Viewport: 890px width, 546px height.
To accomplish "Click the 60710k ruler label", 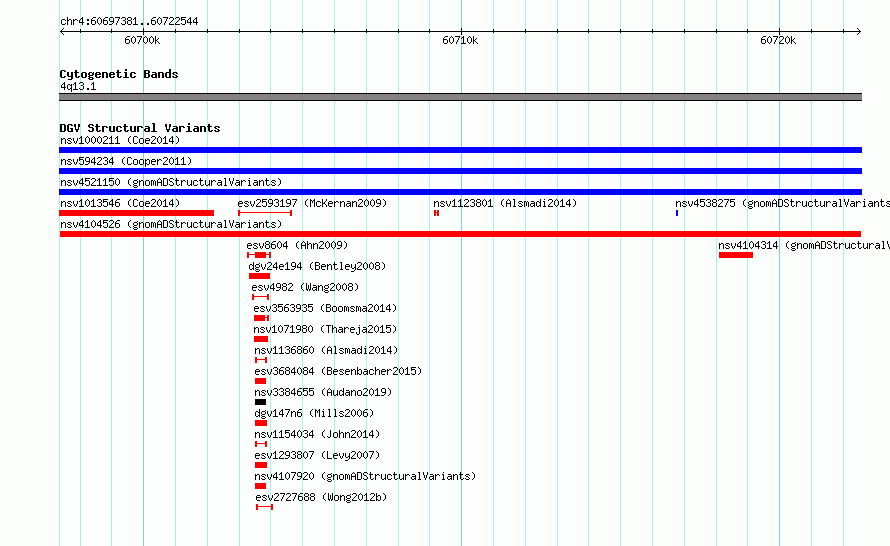I will click(460, 40).
